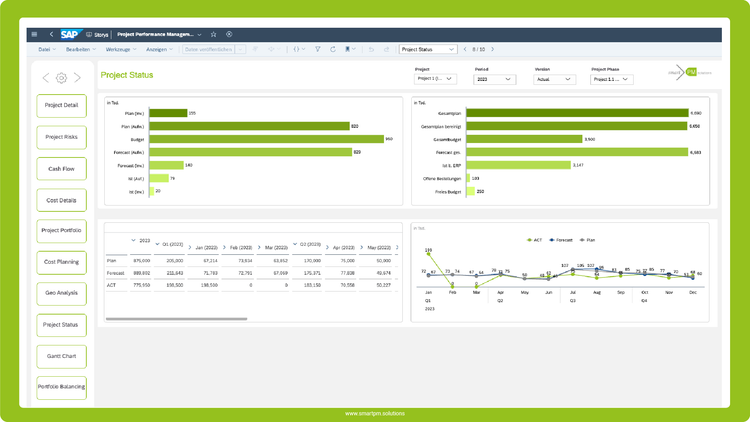
Task: Refresh the story data
Action: click(333, 49)
